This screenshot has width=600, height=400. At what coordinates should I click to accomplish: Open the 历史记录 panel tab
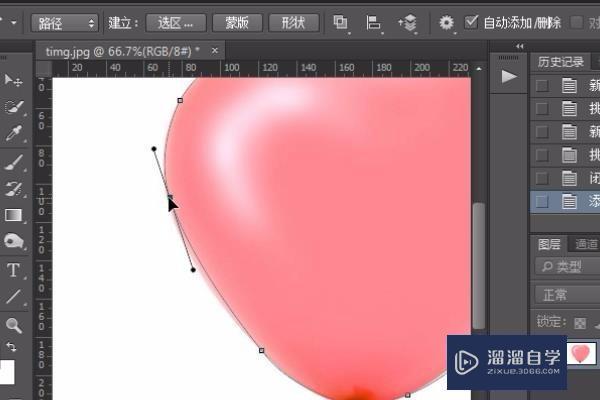[561, 62]
